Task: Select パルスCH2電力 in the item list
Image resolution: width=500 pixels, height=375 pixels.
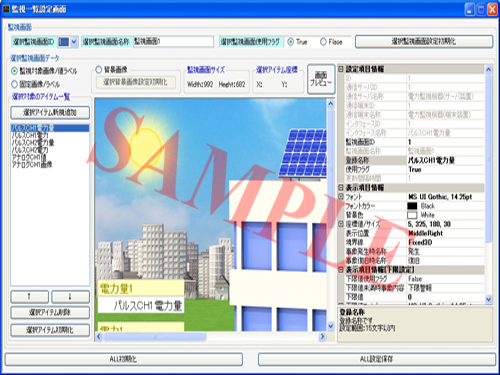Action: click(30, 150)
